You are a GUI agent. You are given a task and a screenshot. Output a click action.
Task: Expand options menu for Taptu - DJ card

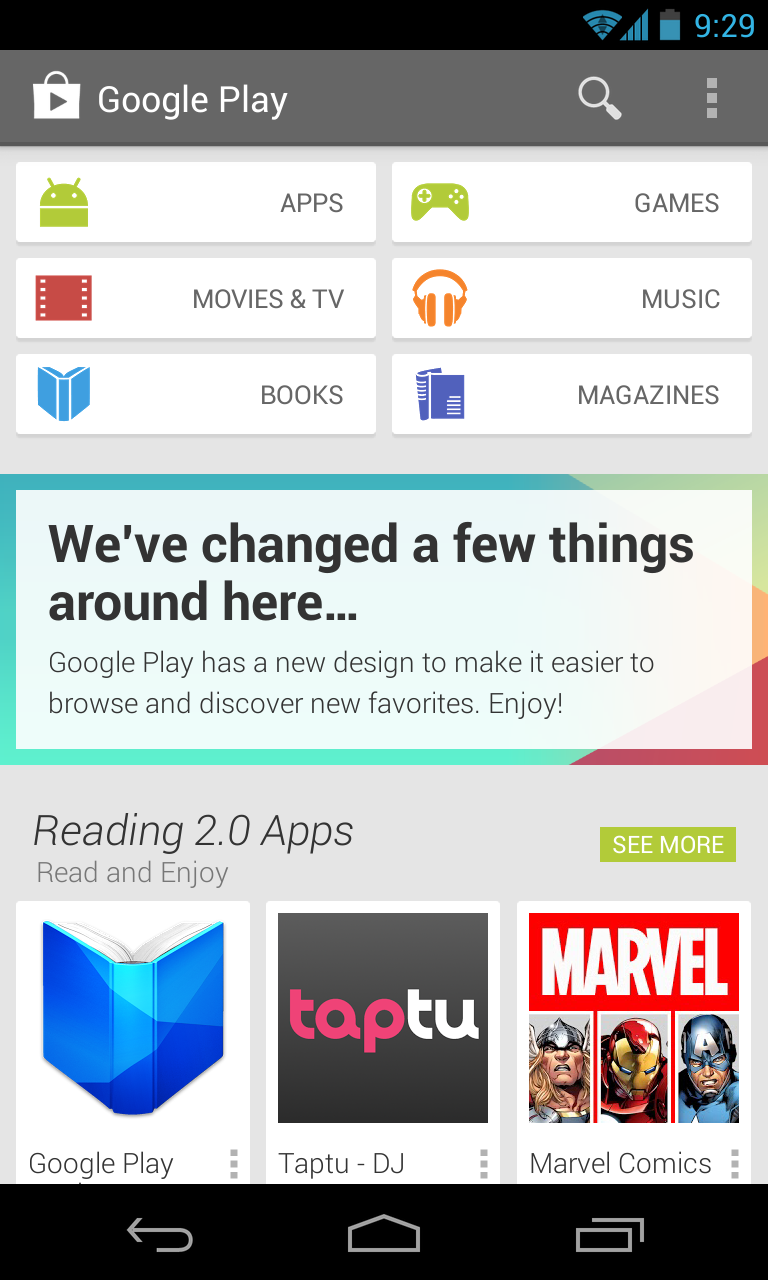point(484,1164)
